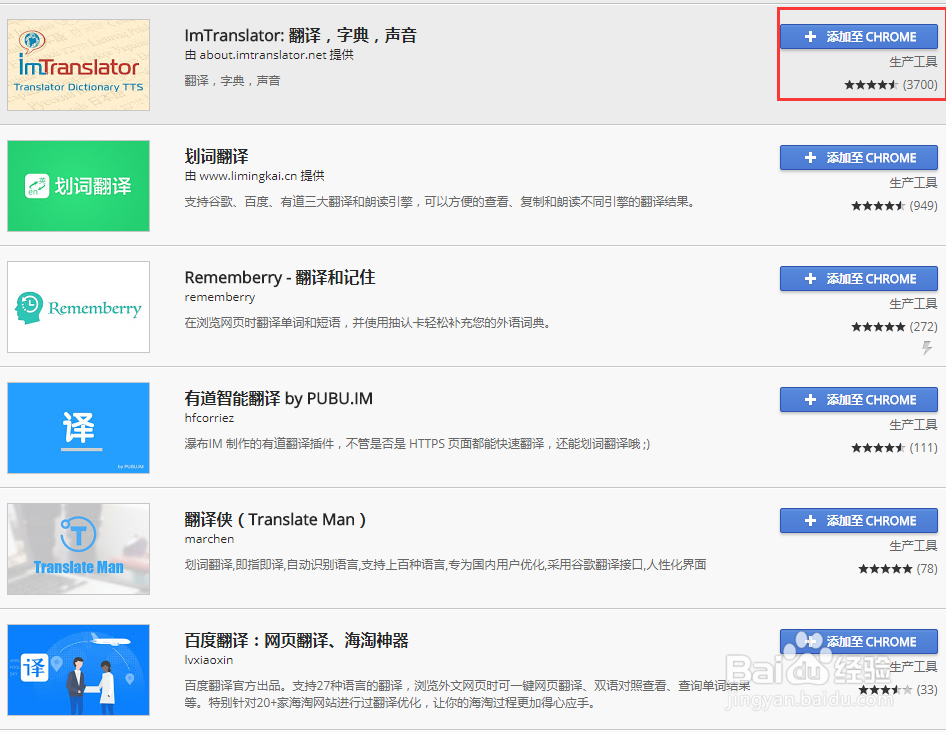Select ImTranslator description 翻译，字典，声音

tap(232, 80)
